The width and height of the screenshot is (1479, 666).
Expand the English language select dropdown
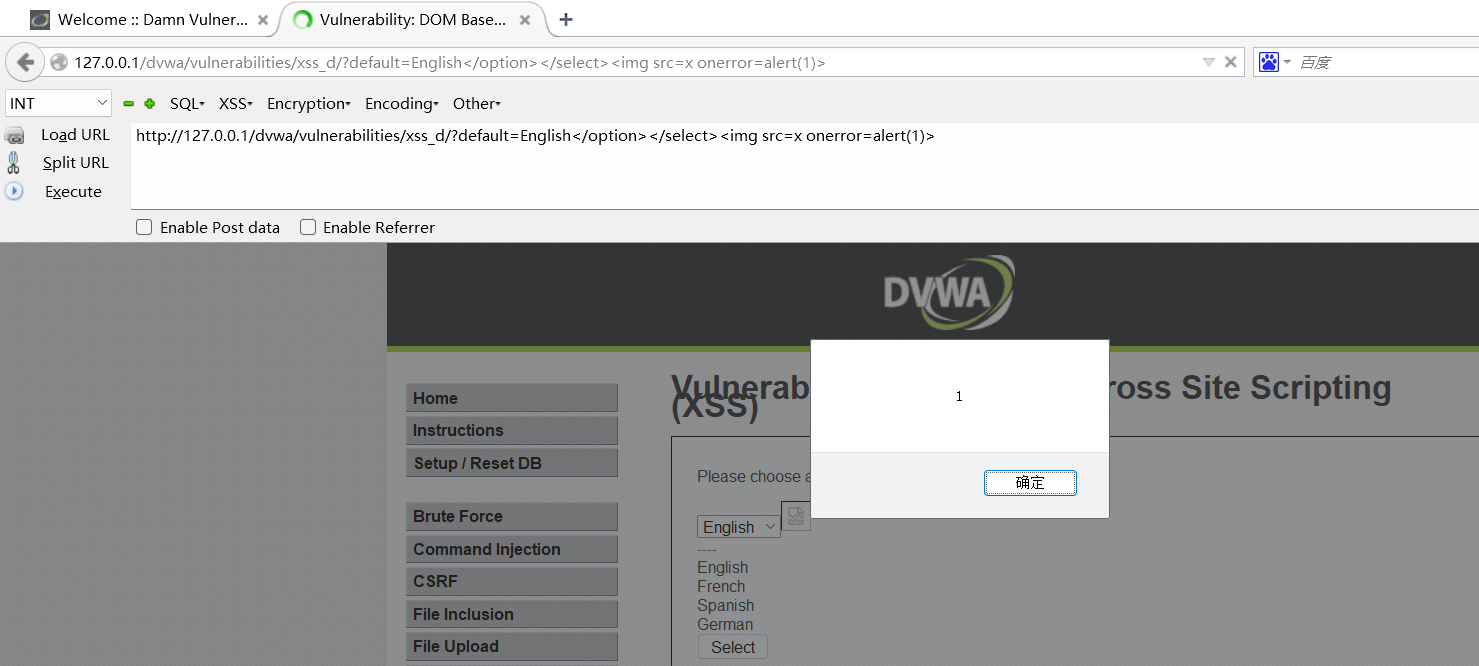pyautogui.click(x=739, y=527)
